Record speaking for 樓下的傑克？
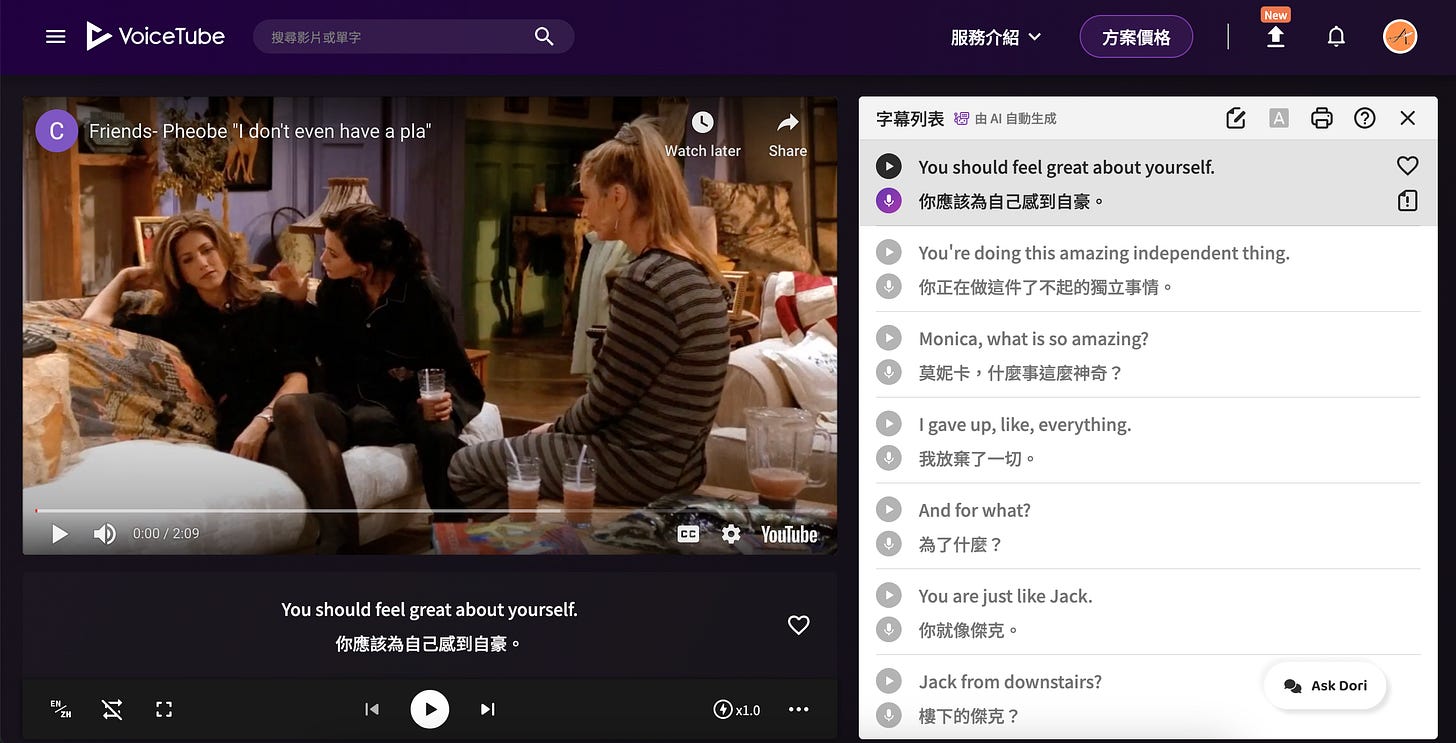The image size is (1456, 743). pos(888,716)
